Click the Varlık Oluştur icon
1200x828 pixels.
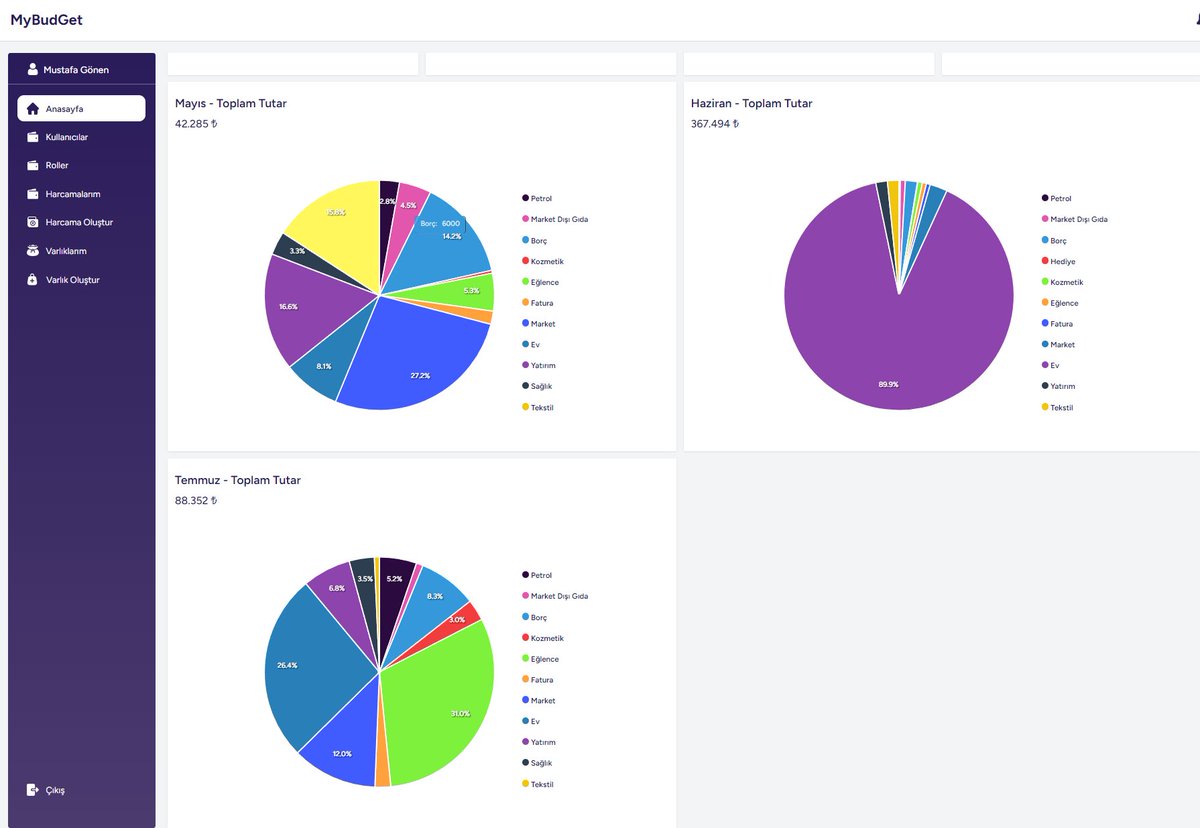point(33,280)
